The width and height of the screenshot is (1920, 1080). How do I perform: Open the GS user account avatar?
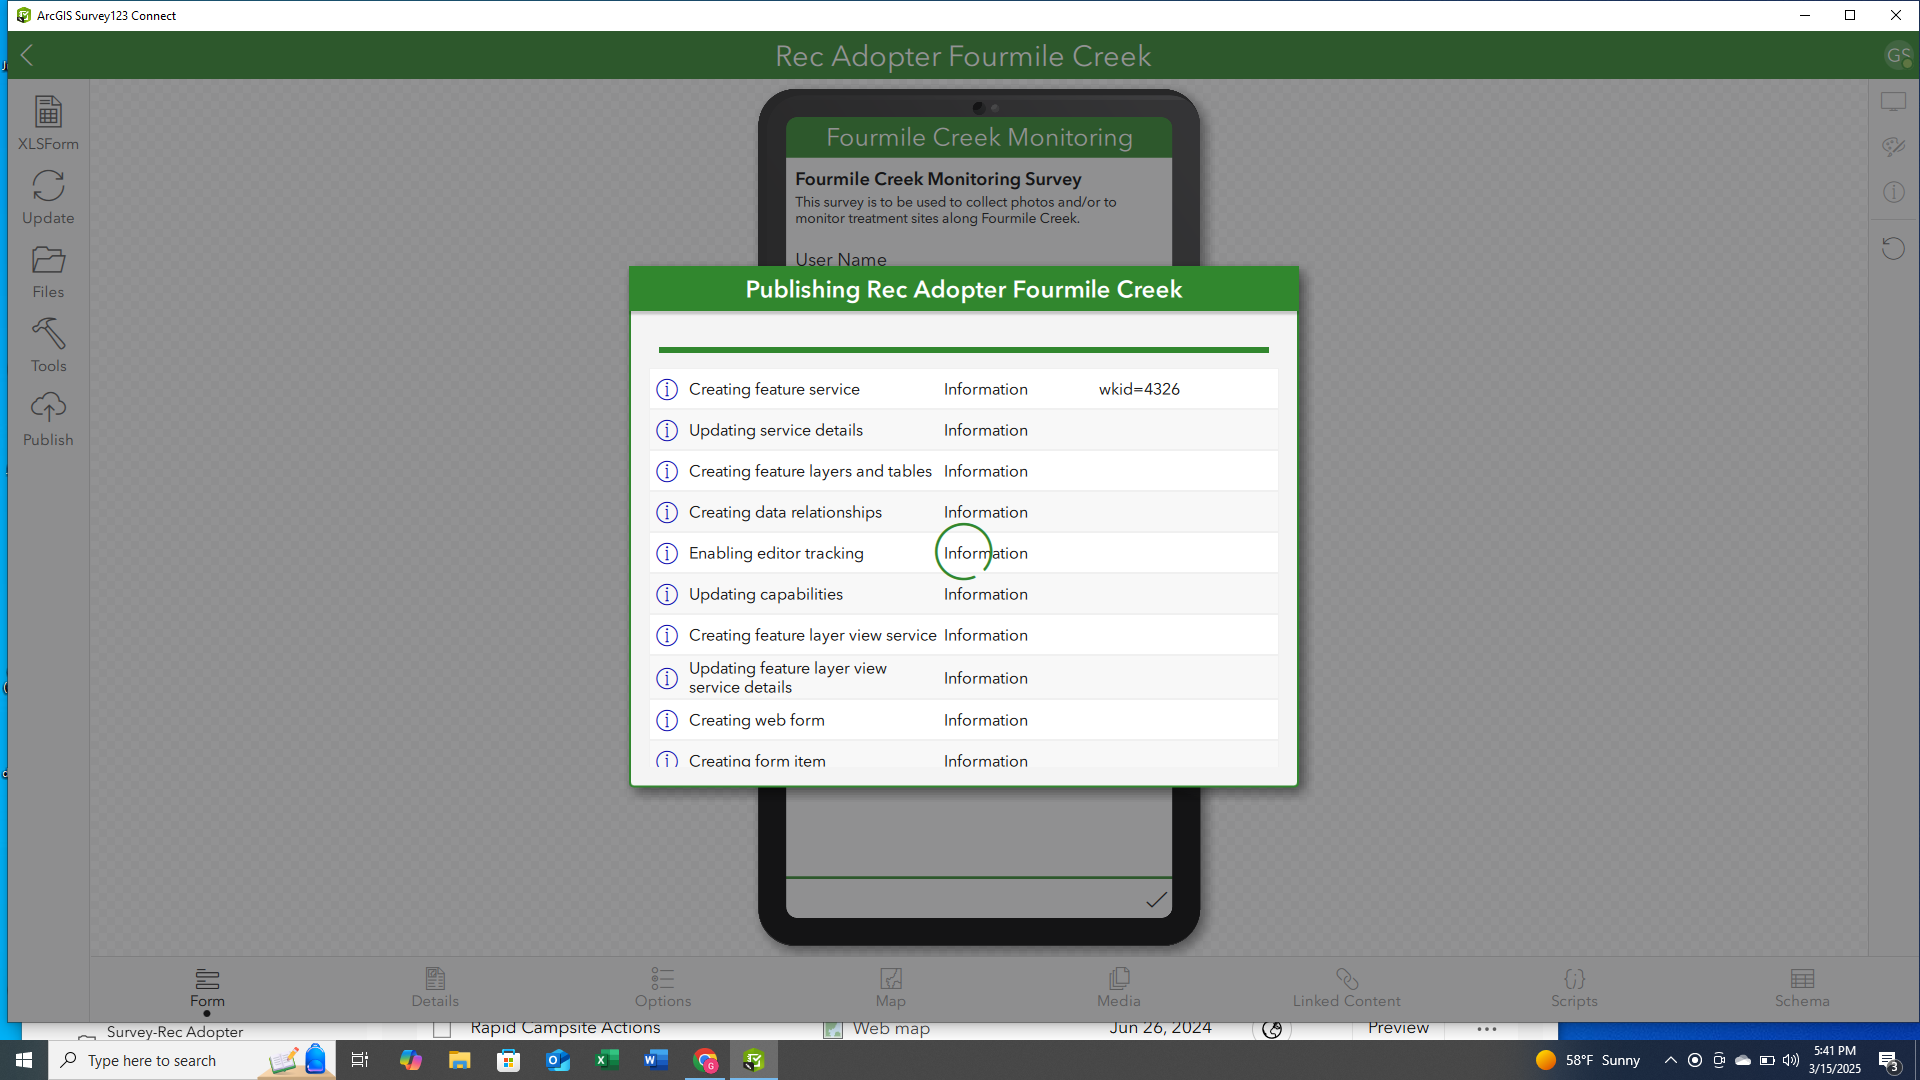(x=1898, y=56)
